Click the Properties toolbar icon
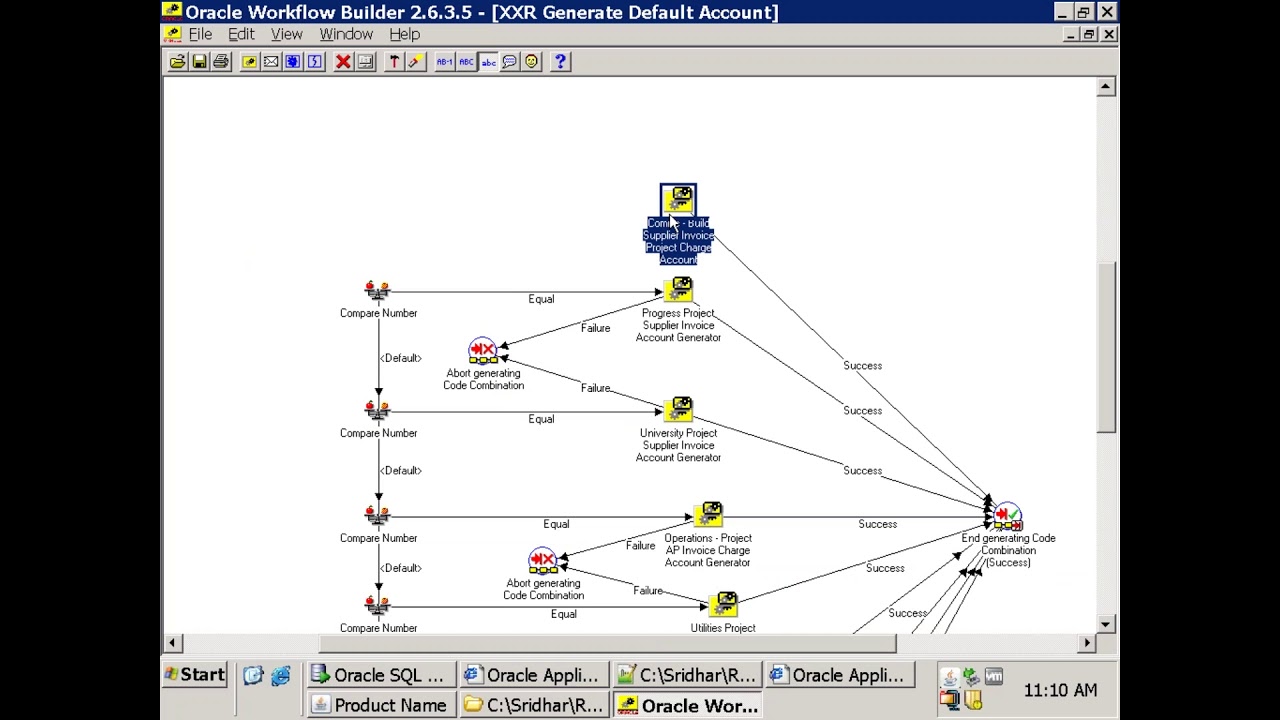 [x=365, y=62]
